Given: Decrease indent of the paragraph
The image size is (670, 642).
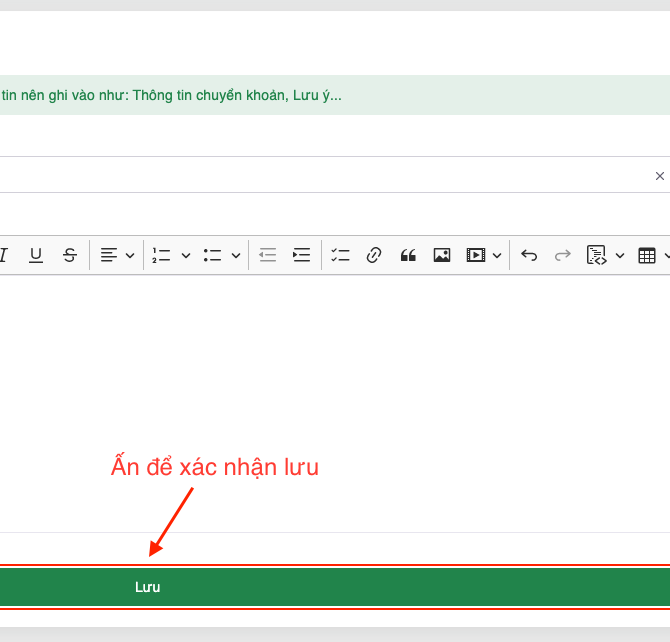Looking at the screenshot, I should coord(267,255).
